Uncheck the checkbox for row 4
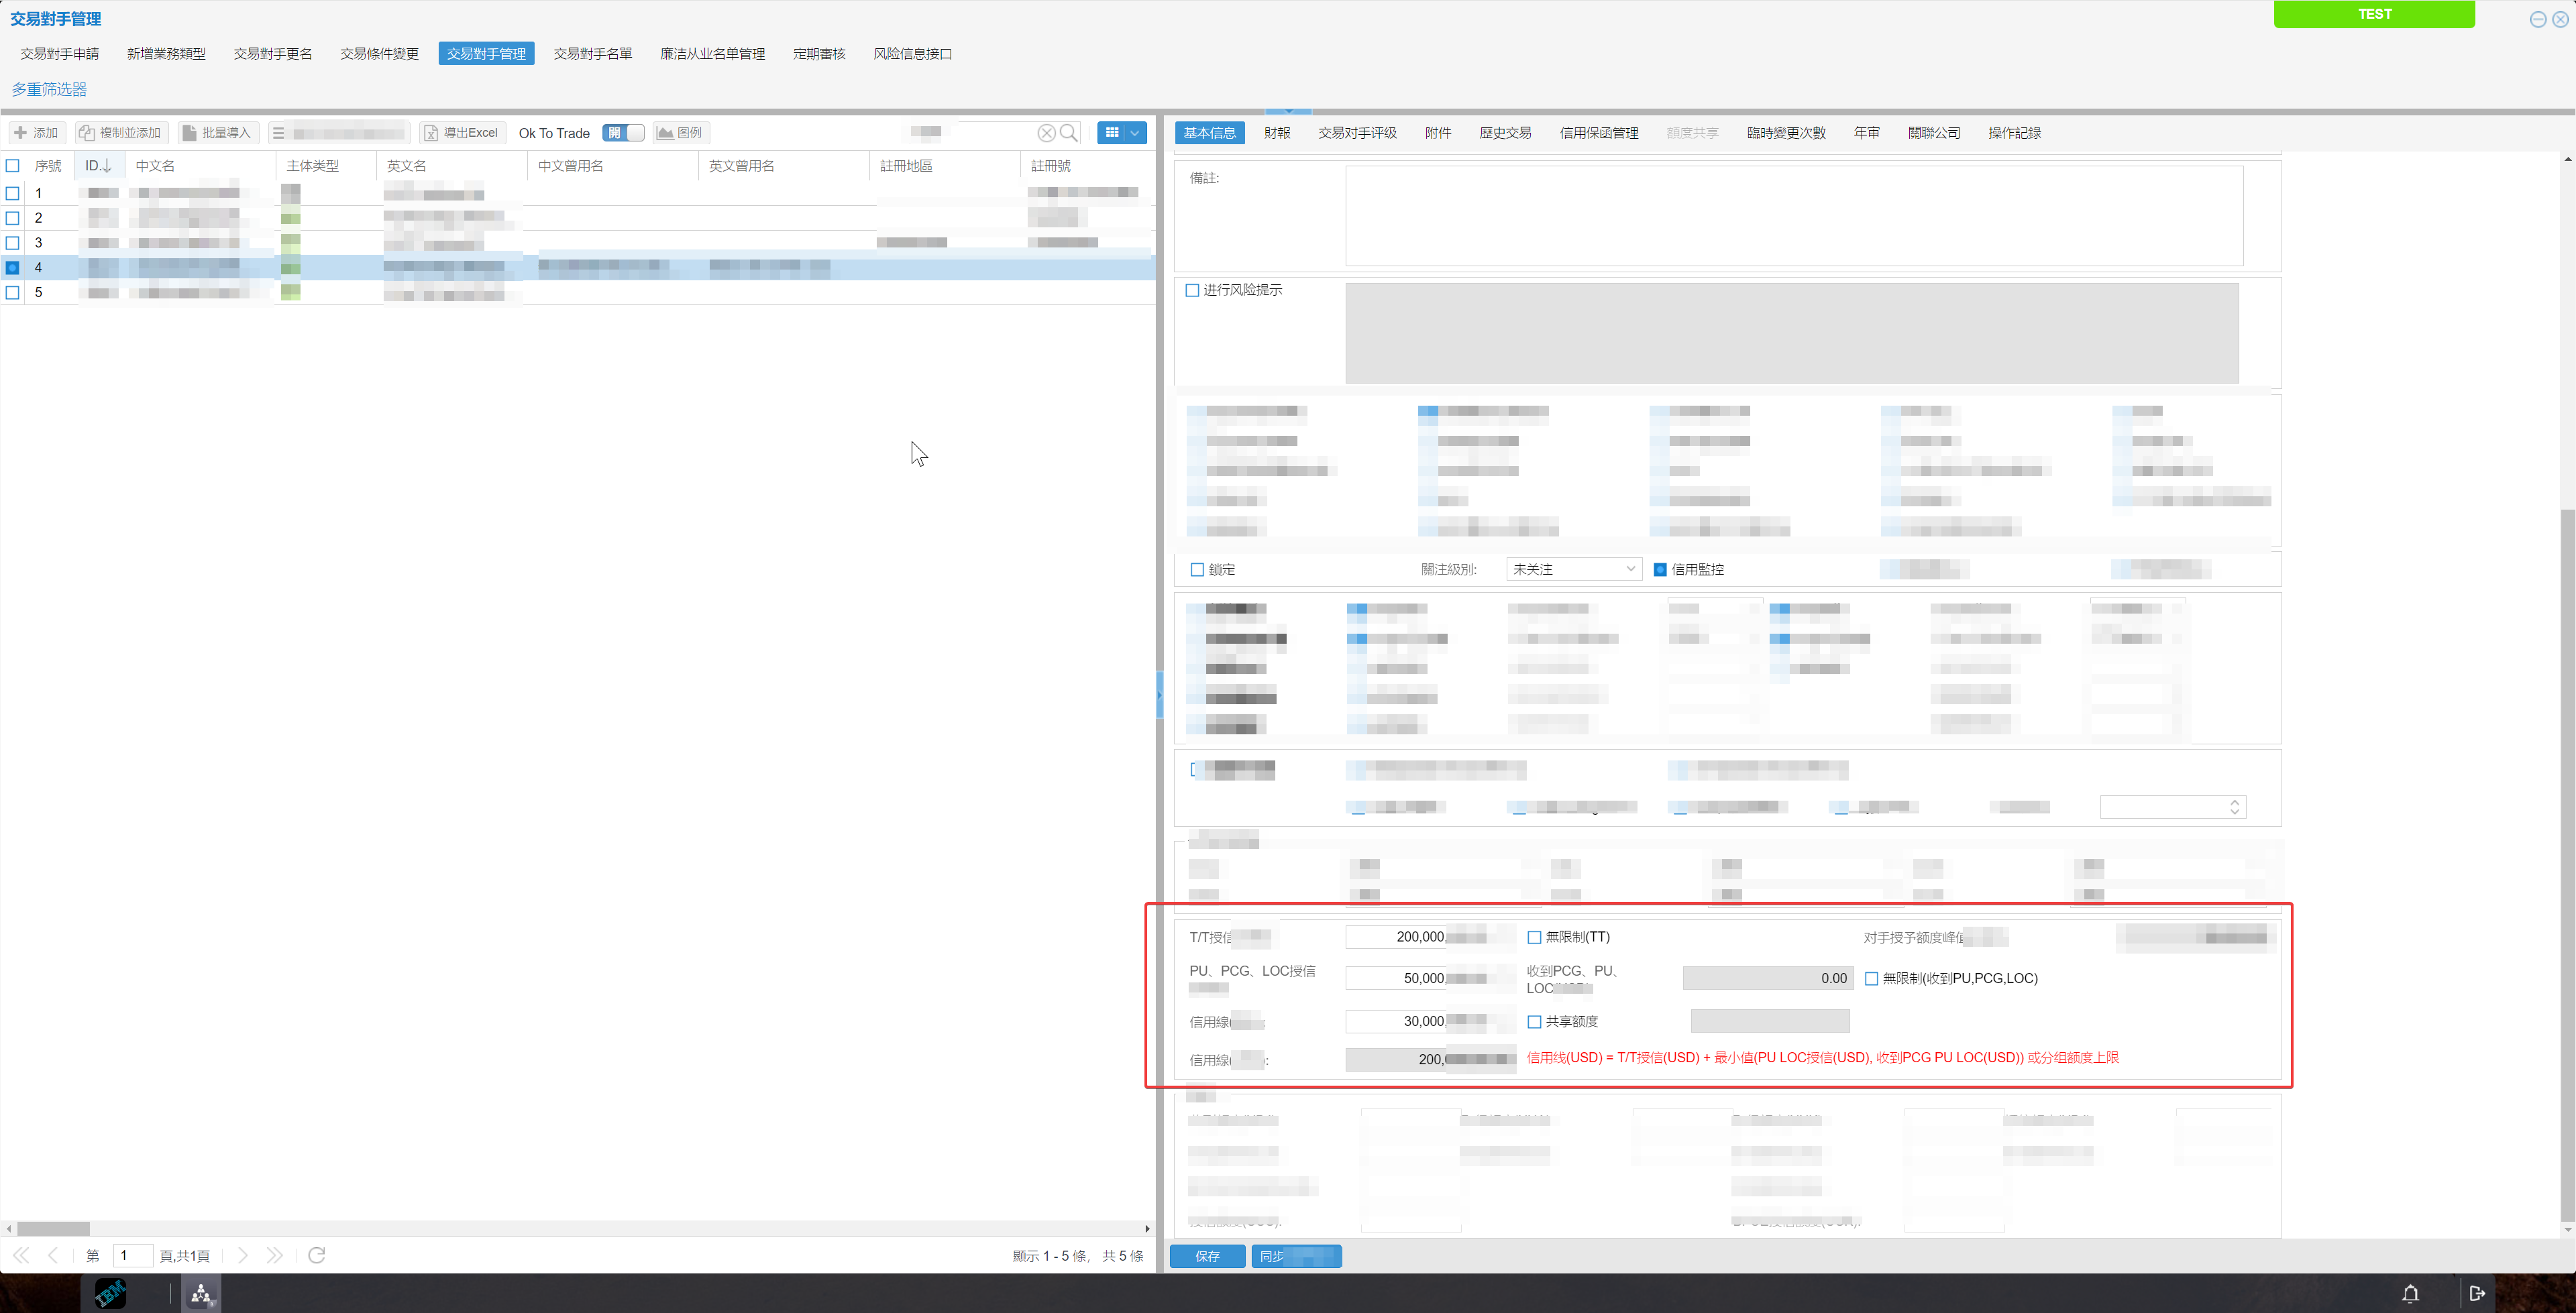 coord(13,268)
